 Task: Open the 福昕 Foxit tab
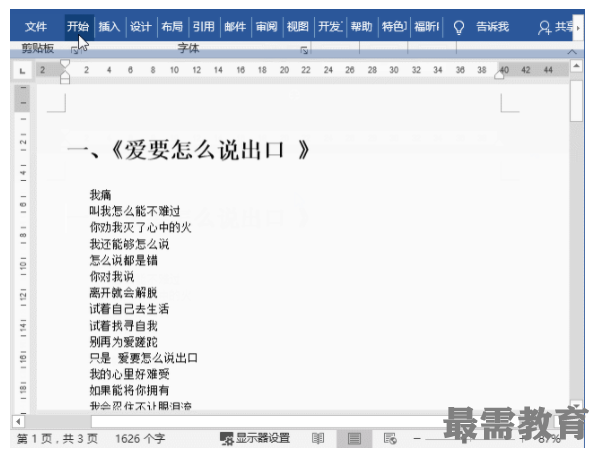pos(426,27)
